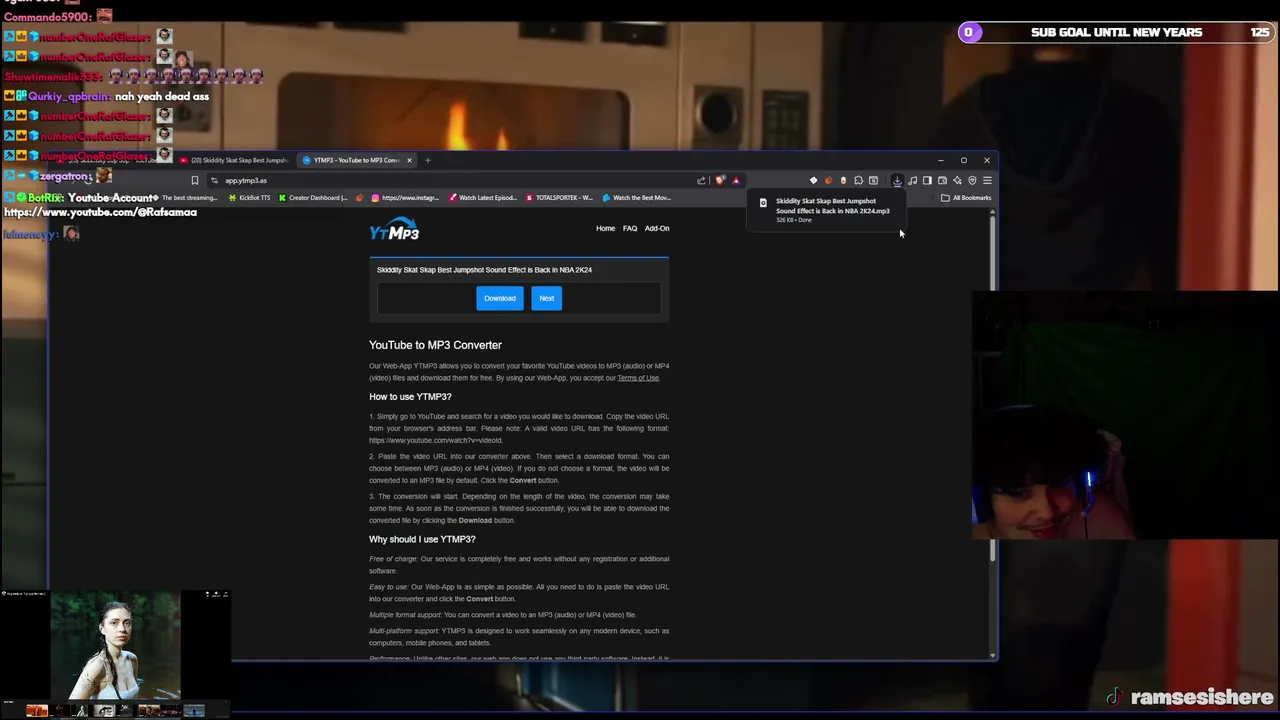Click the woman photo in image viewer window

tap(115, 646)
